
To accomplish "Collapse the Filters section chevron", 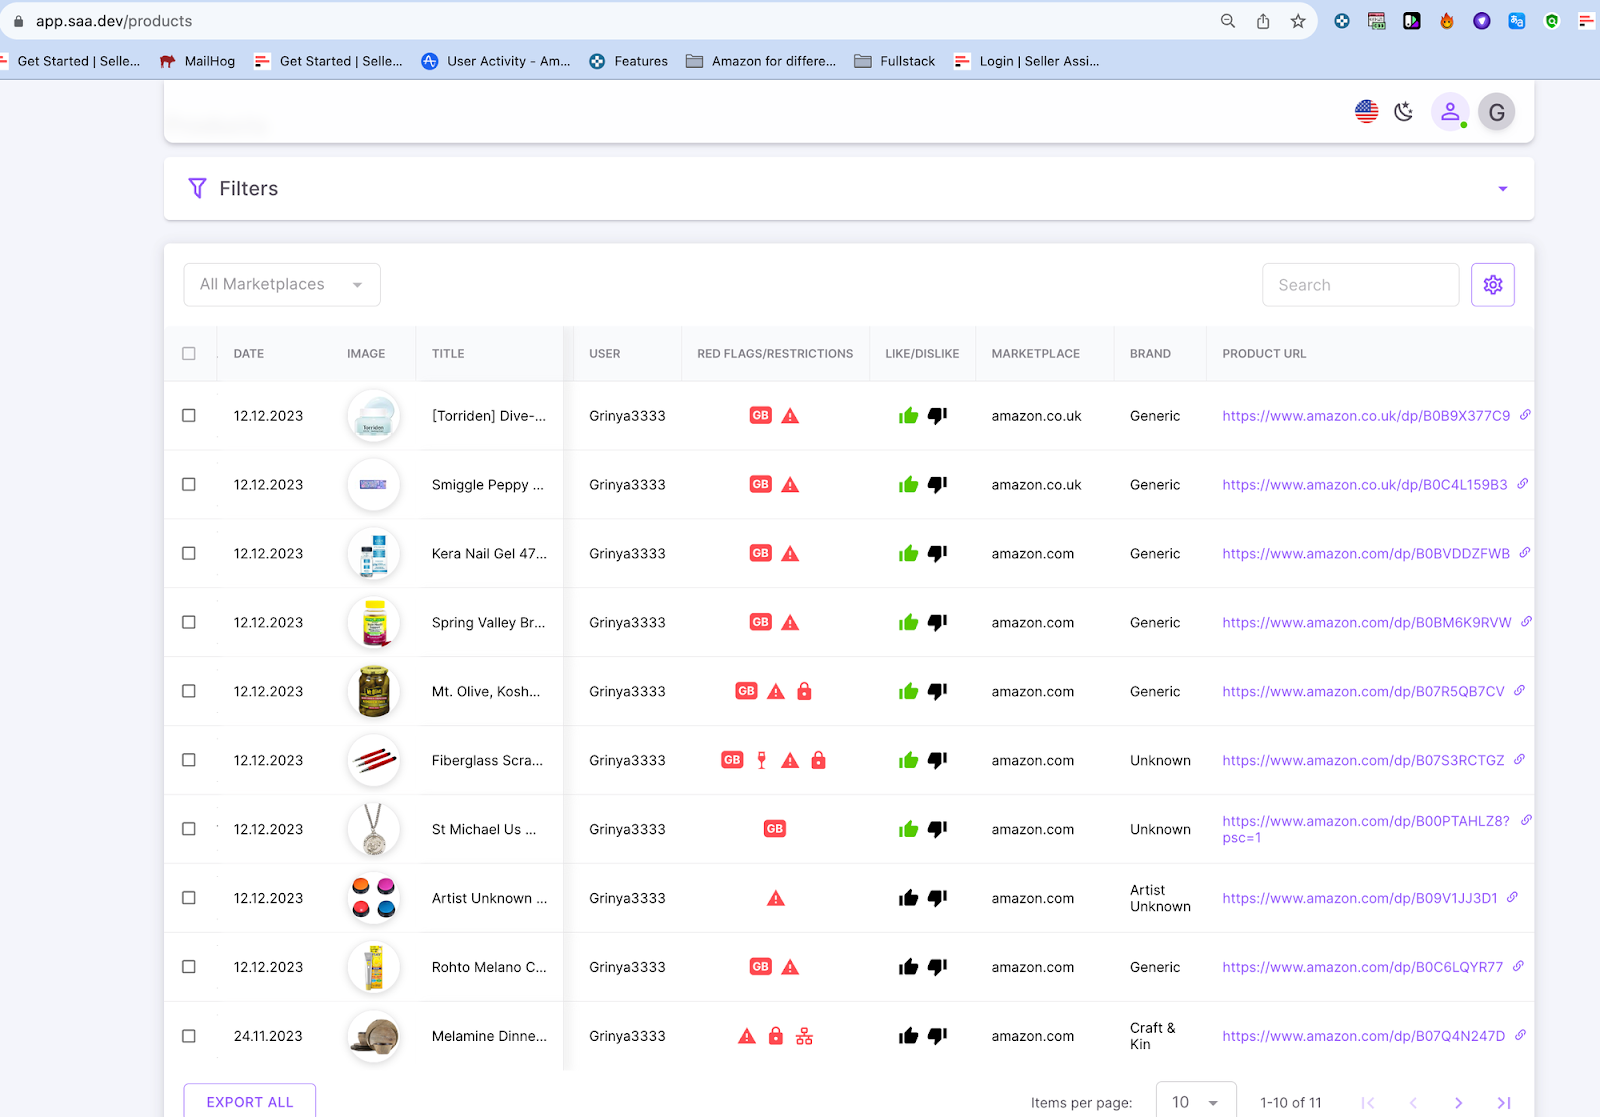I will click(1502, 188).
